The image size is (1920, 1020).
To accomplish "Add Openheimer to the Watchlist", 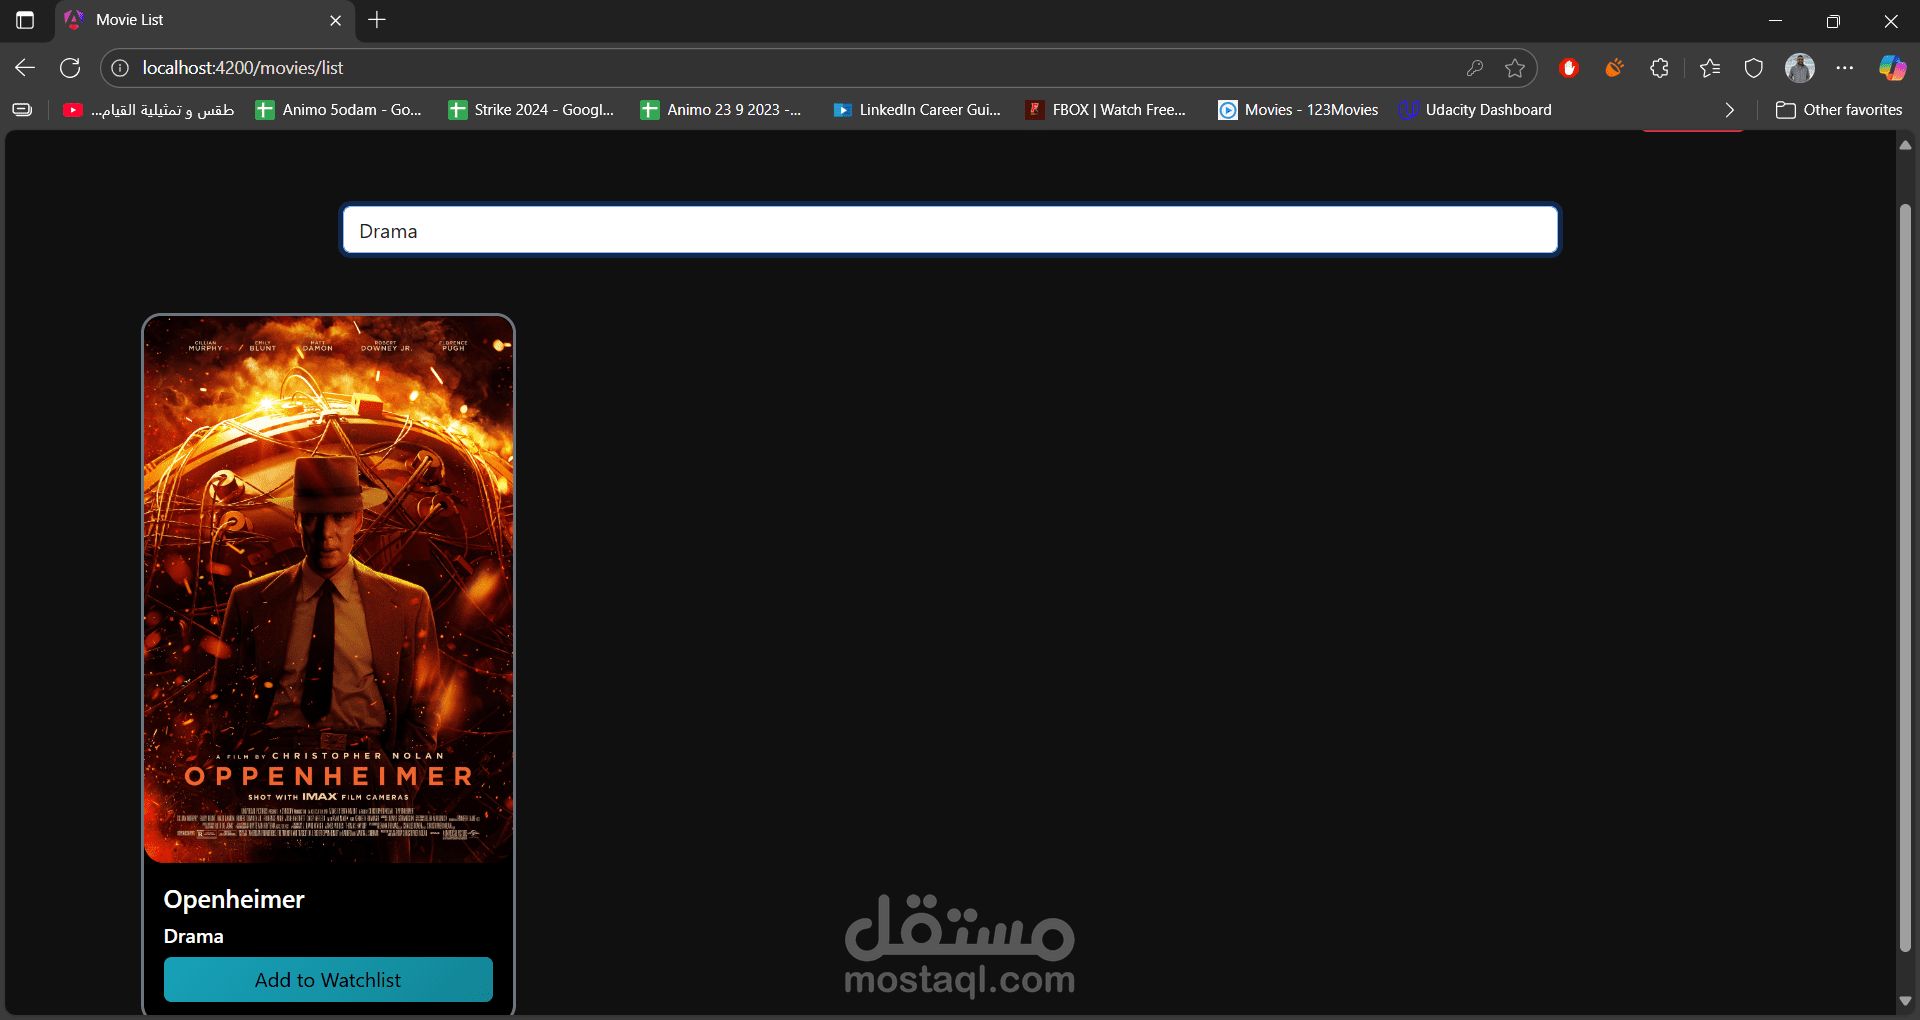I will [x=328, y=980].
